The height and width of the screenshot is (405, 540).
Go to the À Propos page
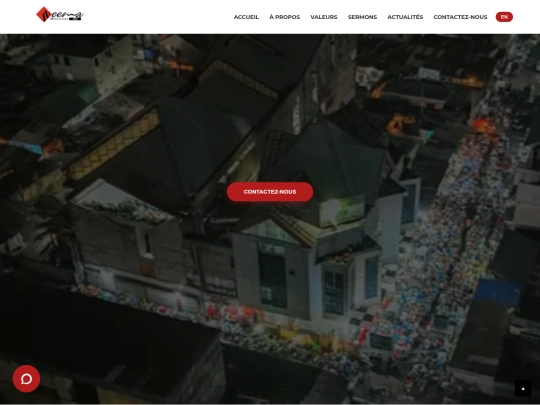pyautogui.click(x=284, y=17)
